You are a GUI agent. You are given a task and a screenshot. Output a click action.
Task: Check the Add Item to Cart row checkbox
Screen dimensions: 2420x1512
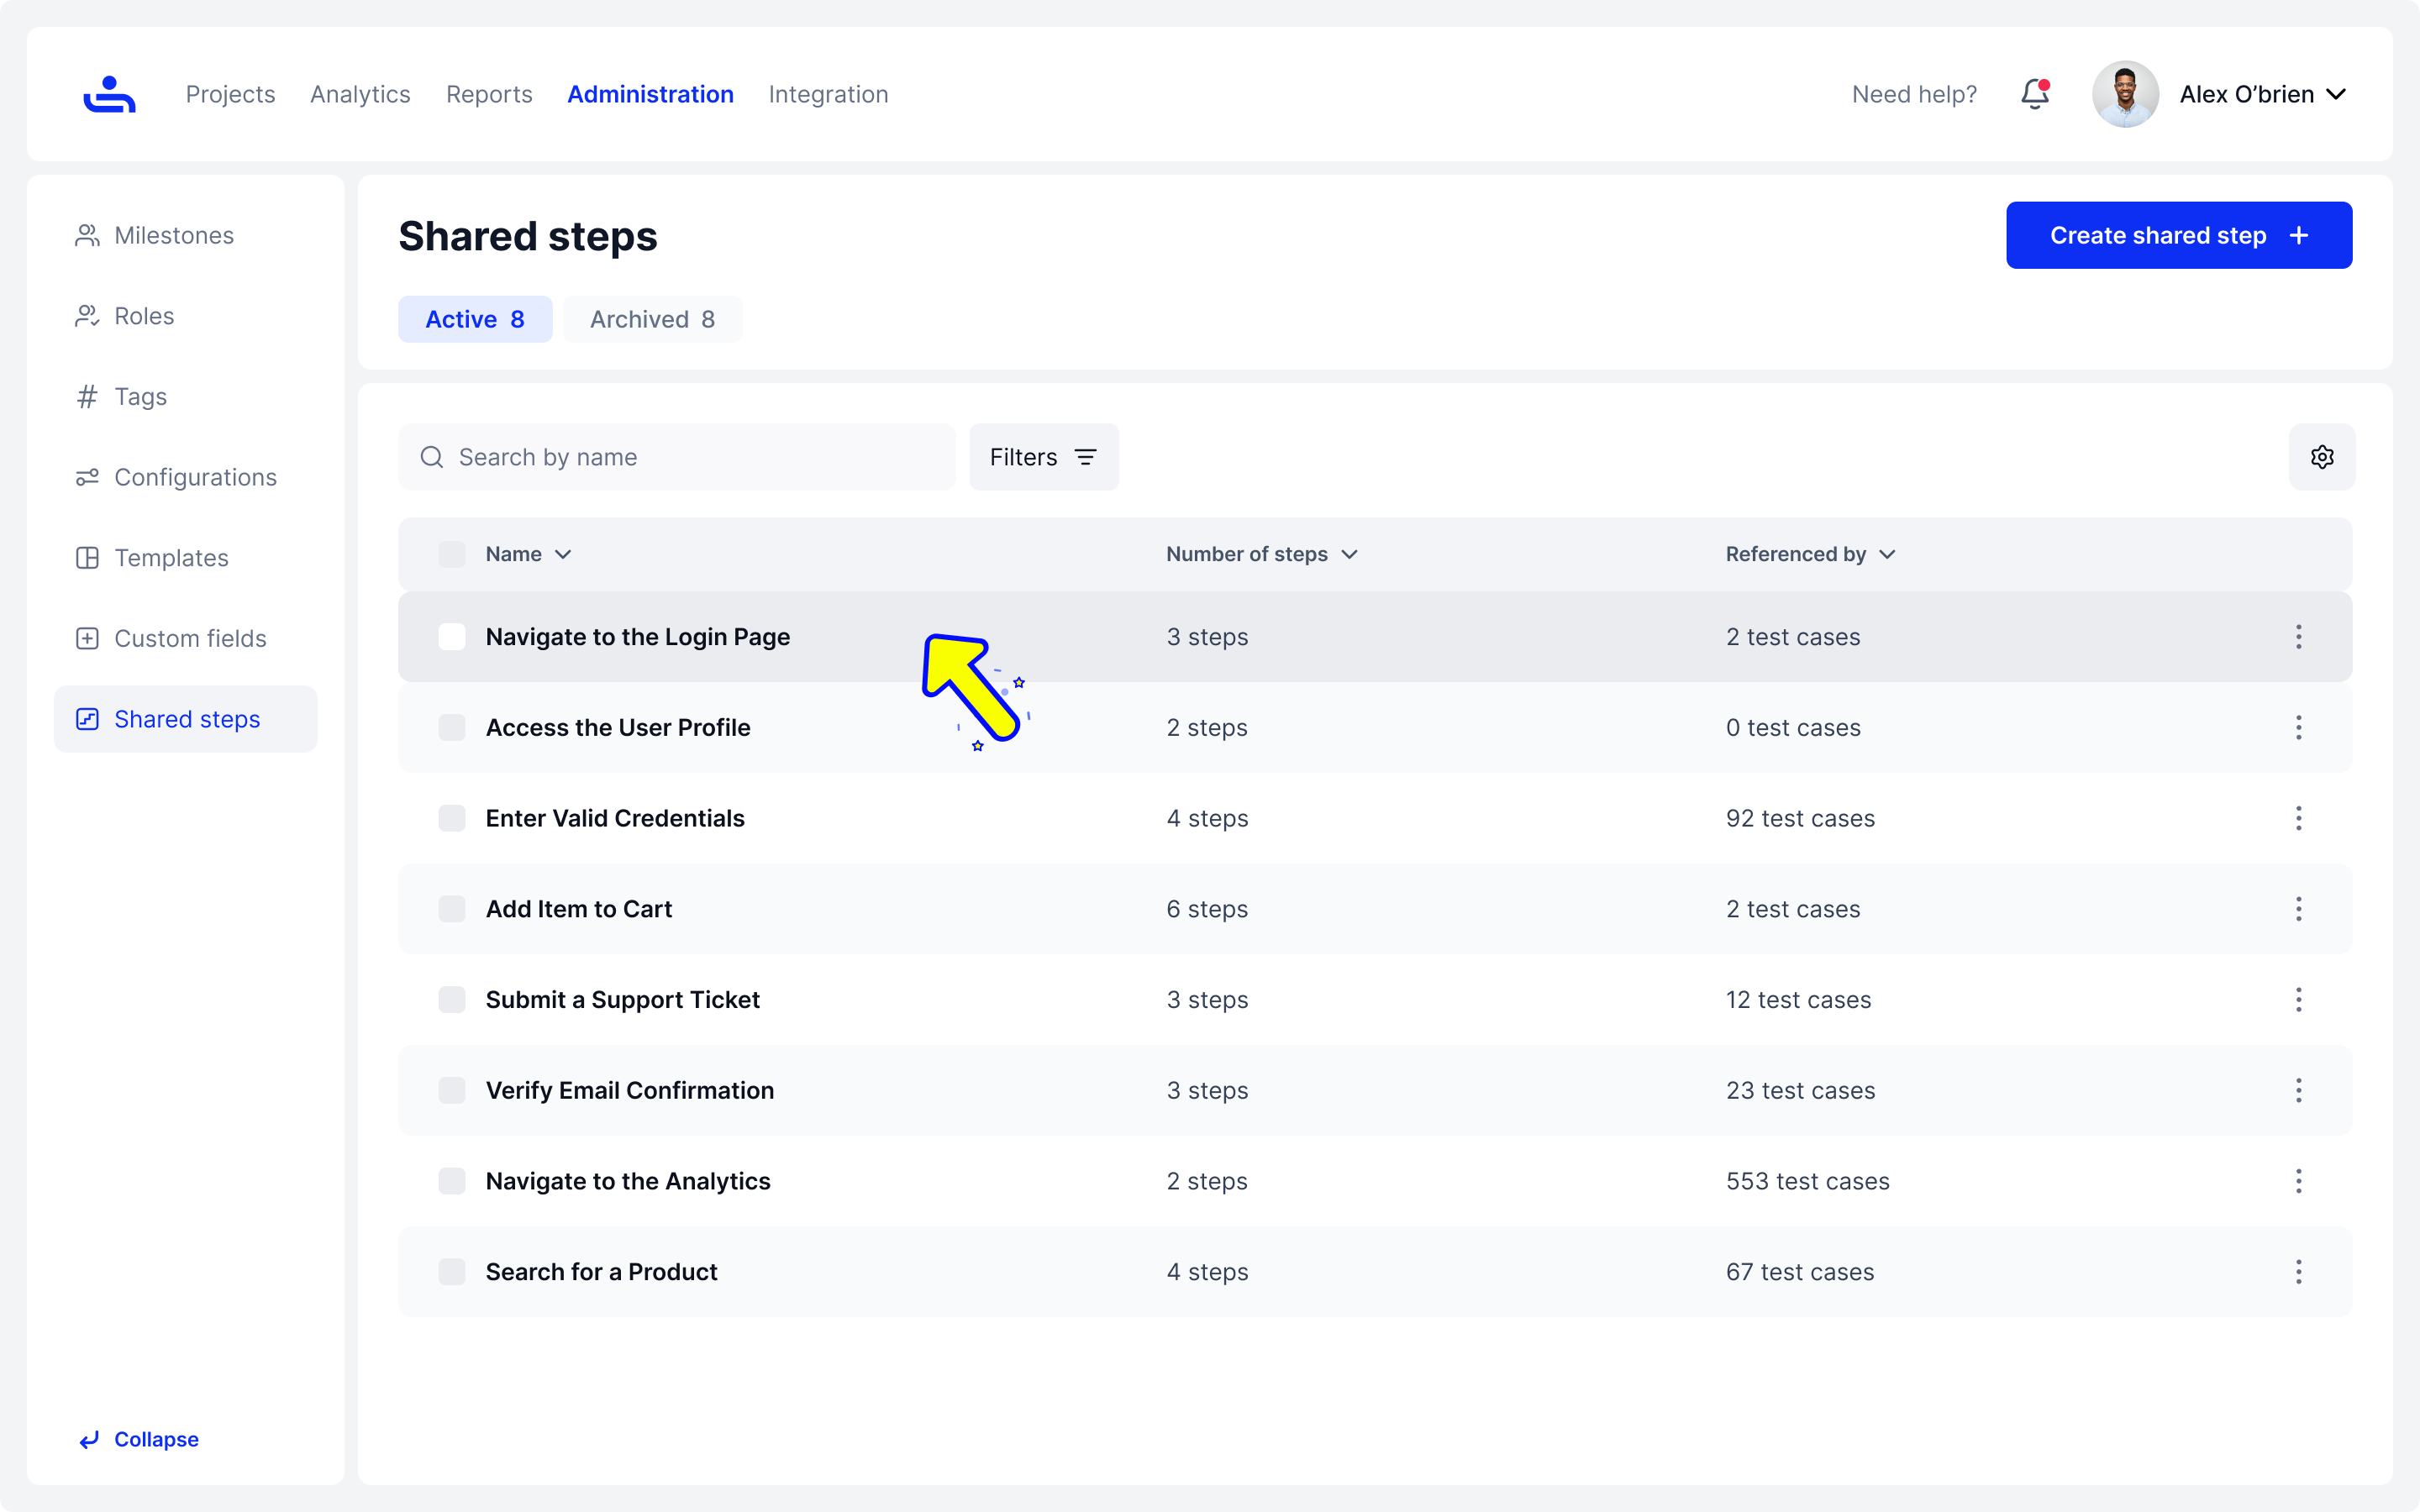point(452,909)
